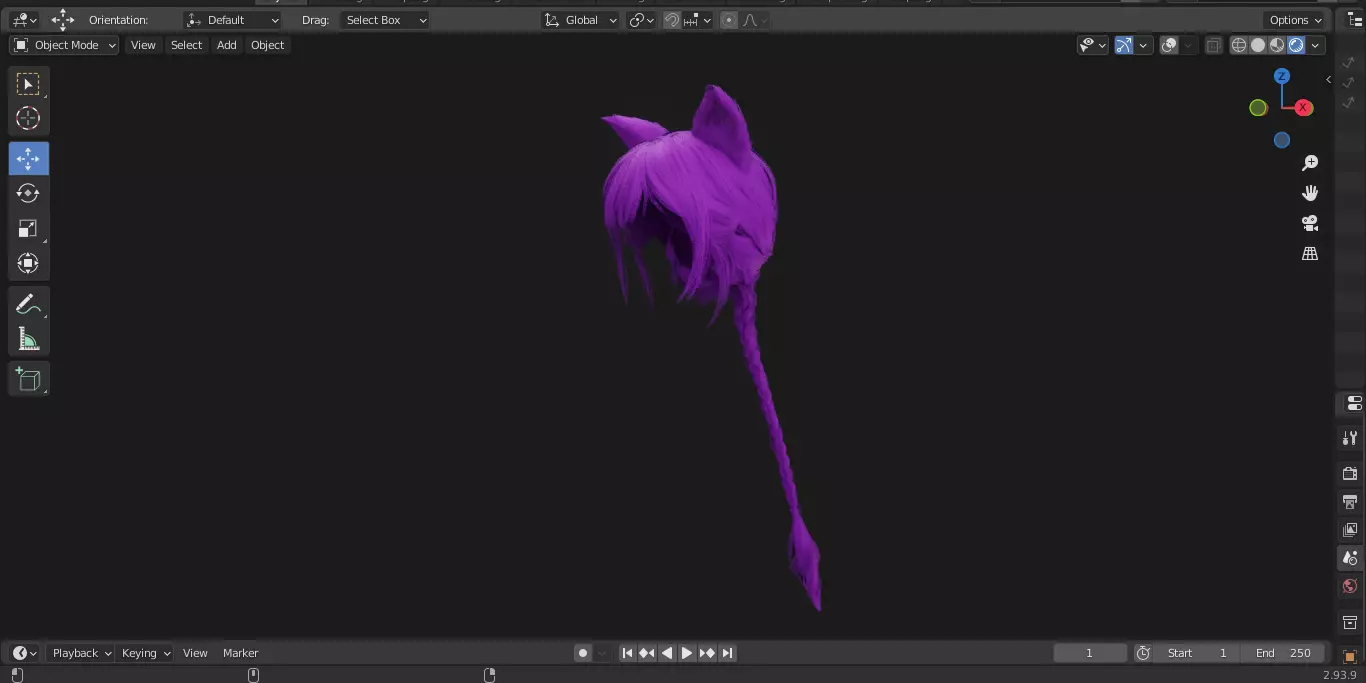Toggle show gizmo button
This screenshot has width=1366, height=683.
[x=1124, y=45]
